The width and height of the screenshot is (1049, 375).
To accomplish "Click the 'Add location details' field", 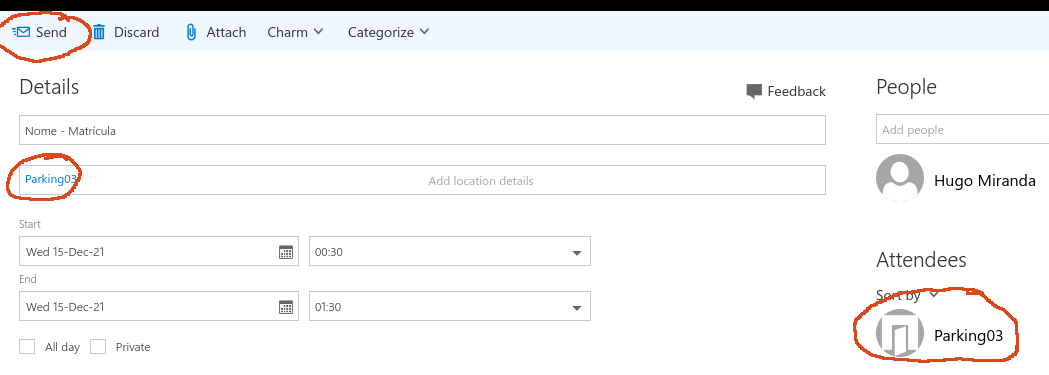I will point(481,180).
